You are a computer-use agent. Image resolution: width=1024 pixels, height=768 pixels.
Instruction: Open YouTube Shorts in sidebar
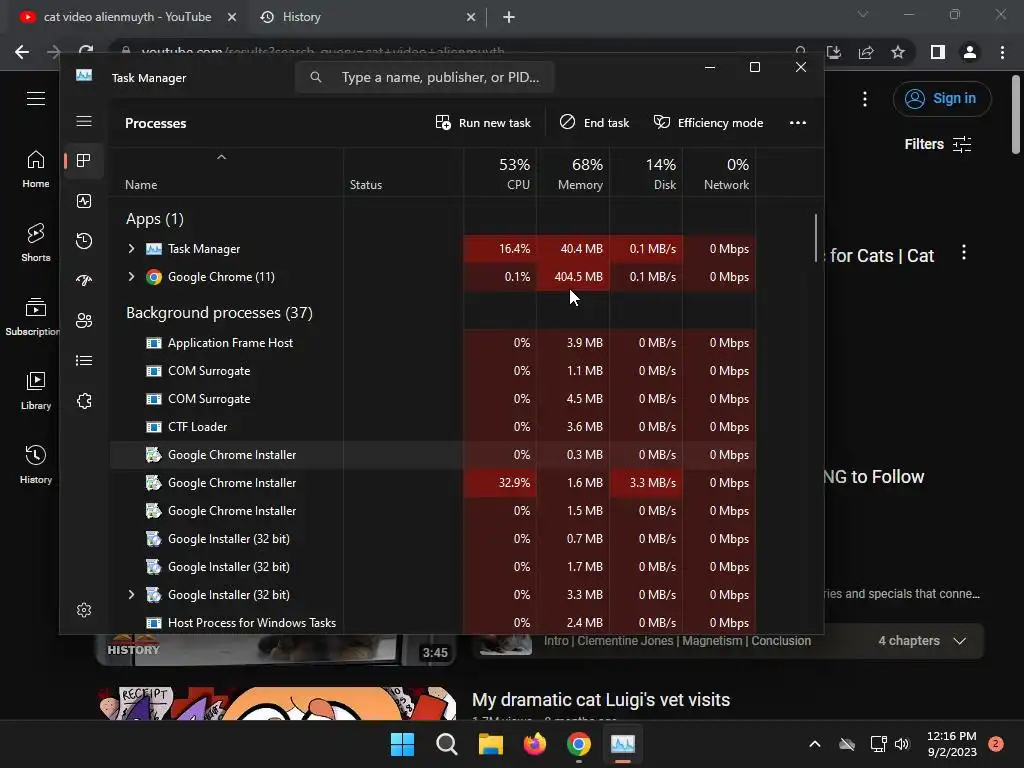pos(36,243)
